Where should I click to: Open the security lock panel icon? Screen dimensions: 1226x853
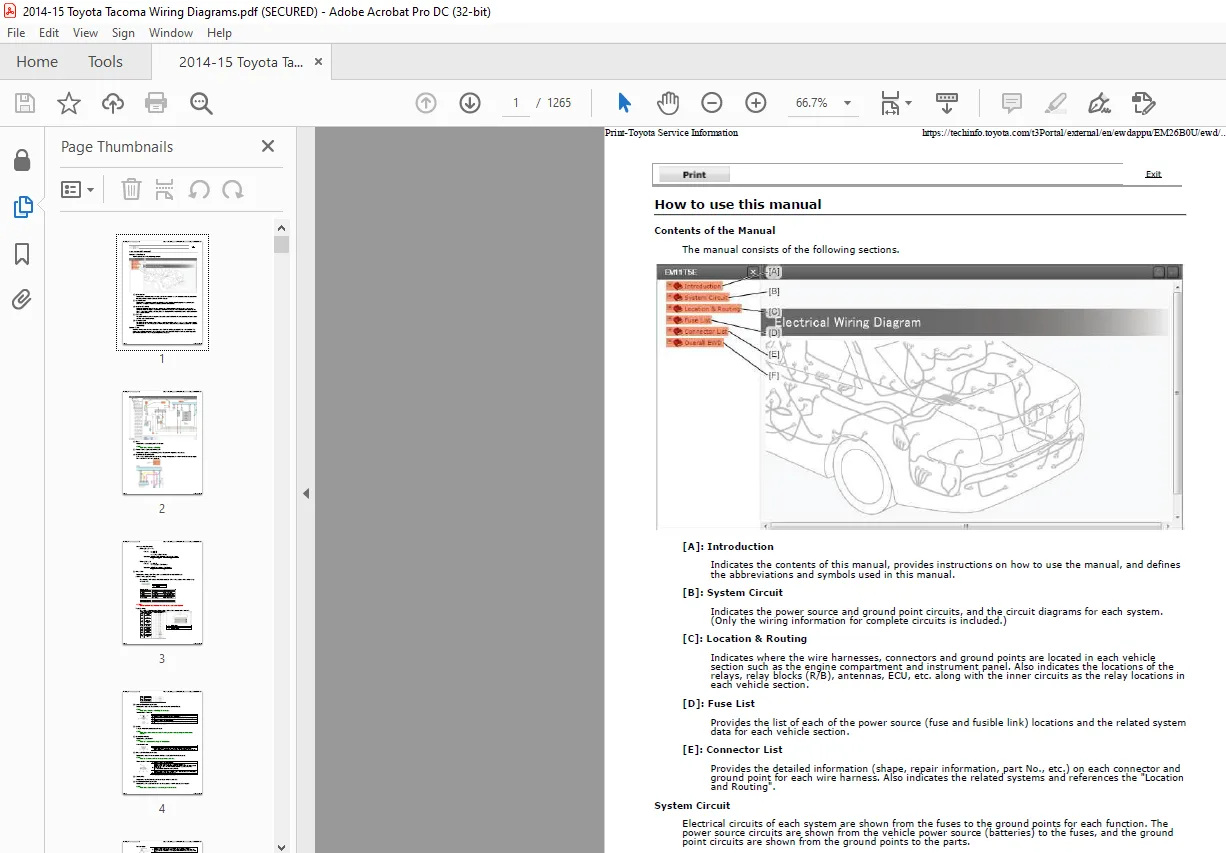[22, 160]
